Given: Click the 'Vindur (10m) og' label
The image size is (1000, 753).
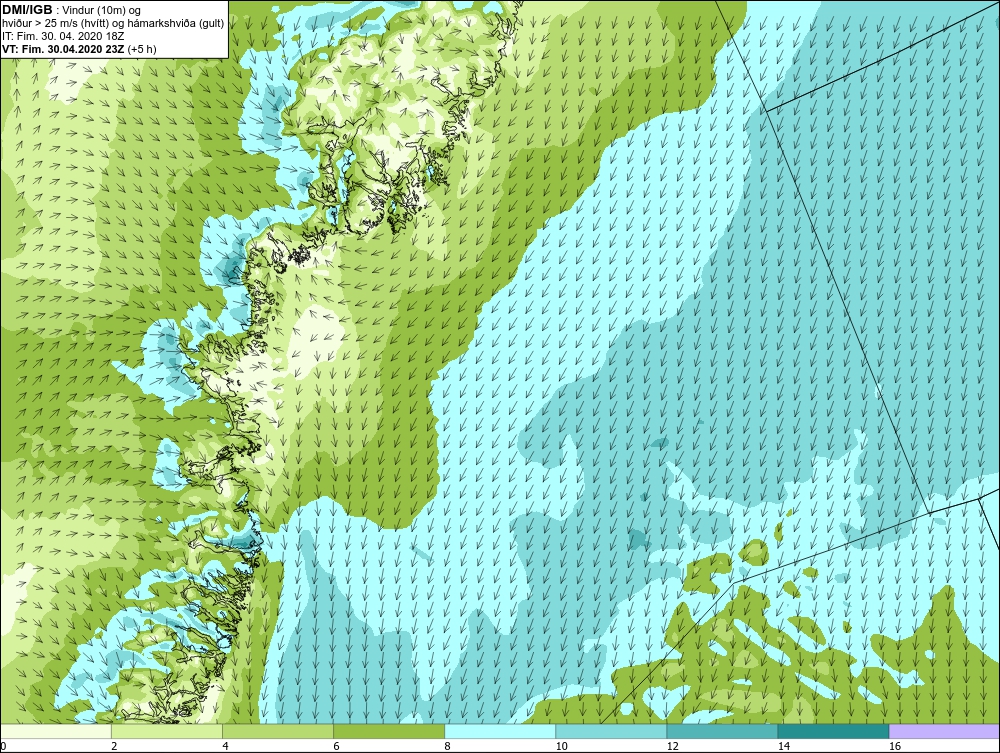Looking at the screenshot, I should tap(103, 10).
